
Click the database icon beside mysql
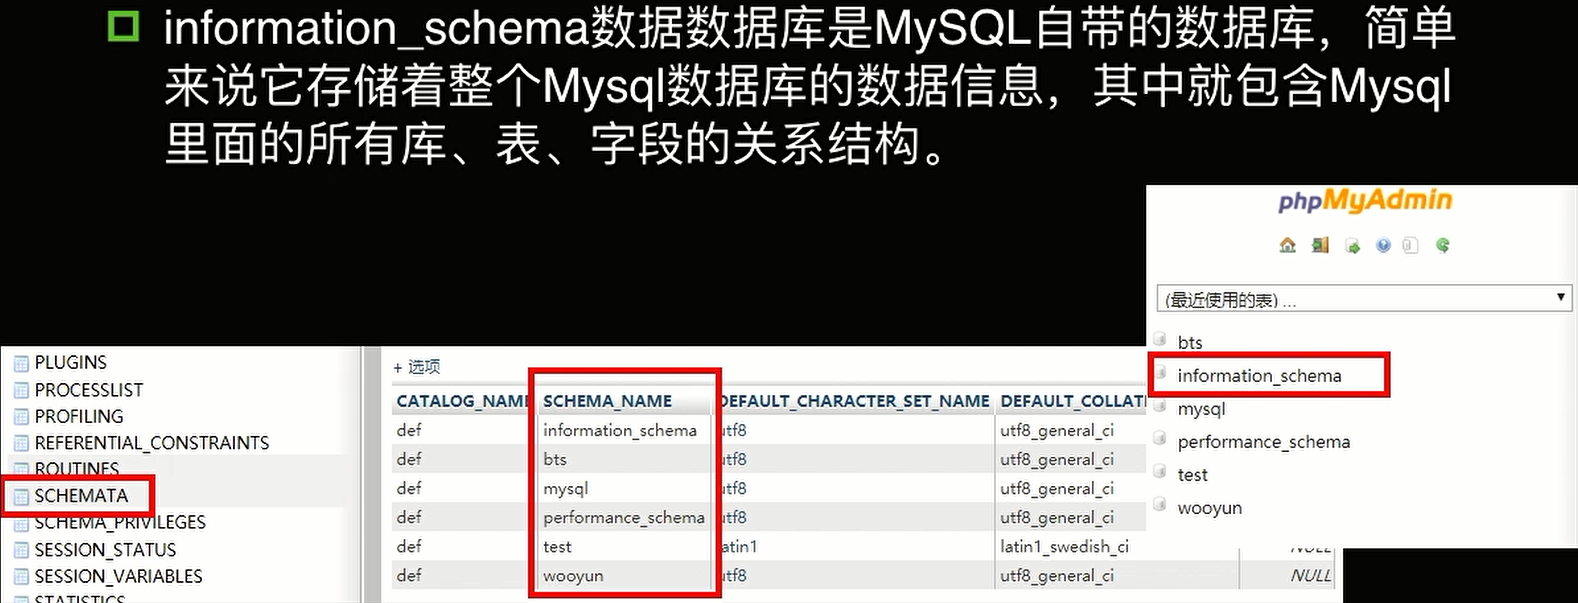pyautogui.click(x=1160, y=406)
